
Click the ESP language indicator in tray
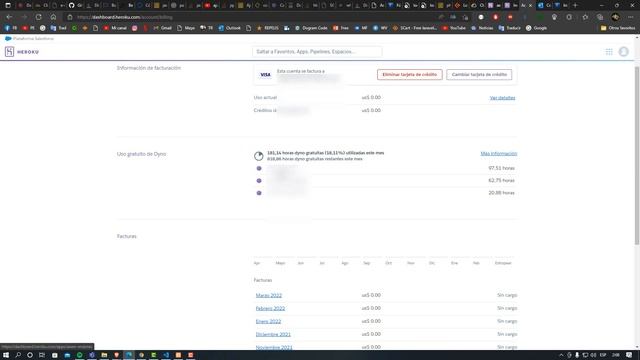603,355
